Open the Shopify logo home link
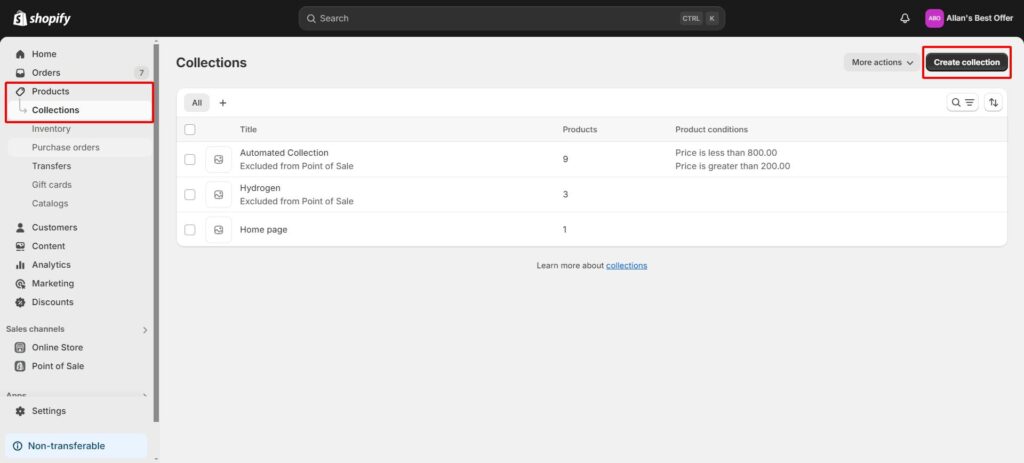The height and width of the screenshot is (463, 1024). 42,18
